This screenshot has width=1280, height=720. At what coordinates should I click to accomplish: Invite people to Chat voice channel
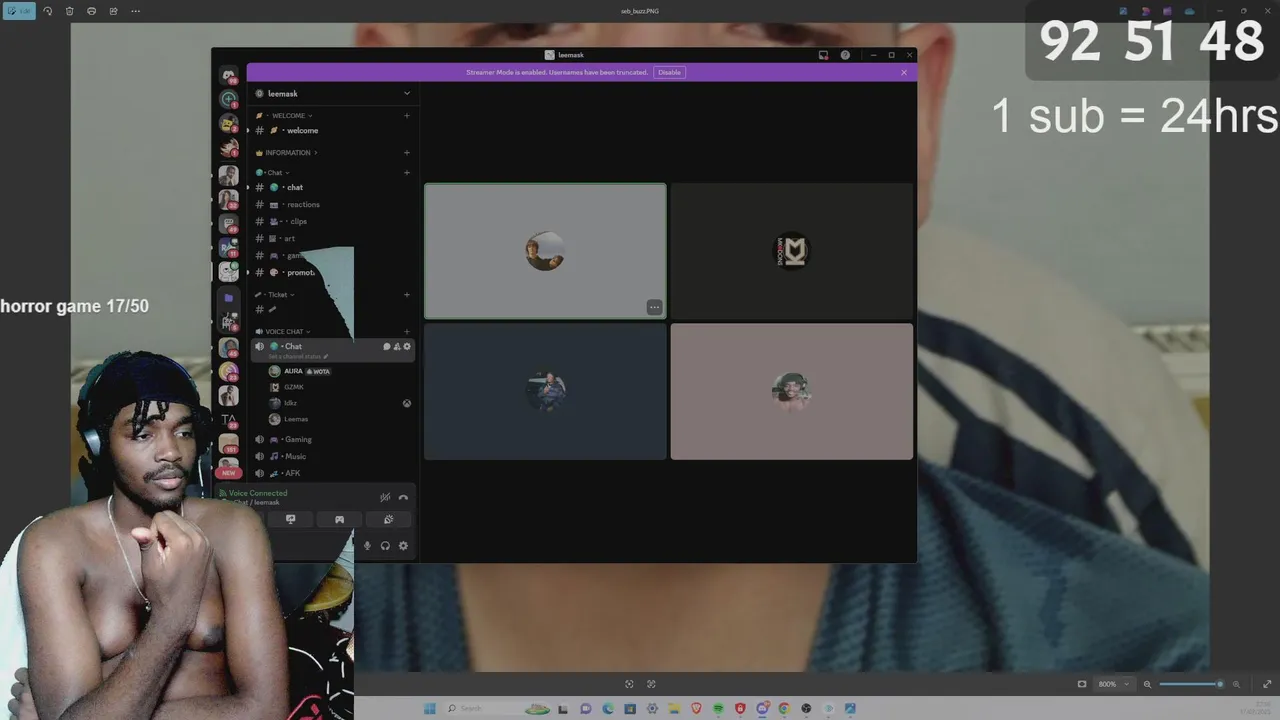(396, 346)
